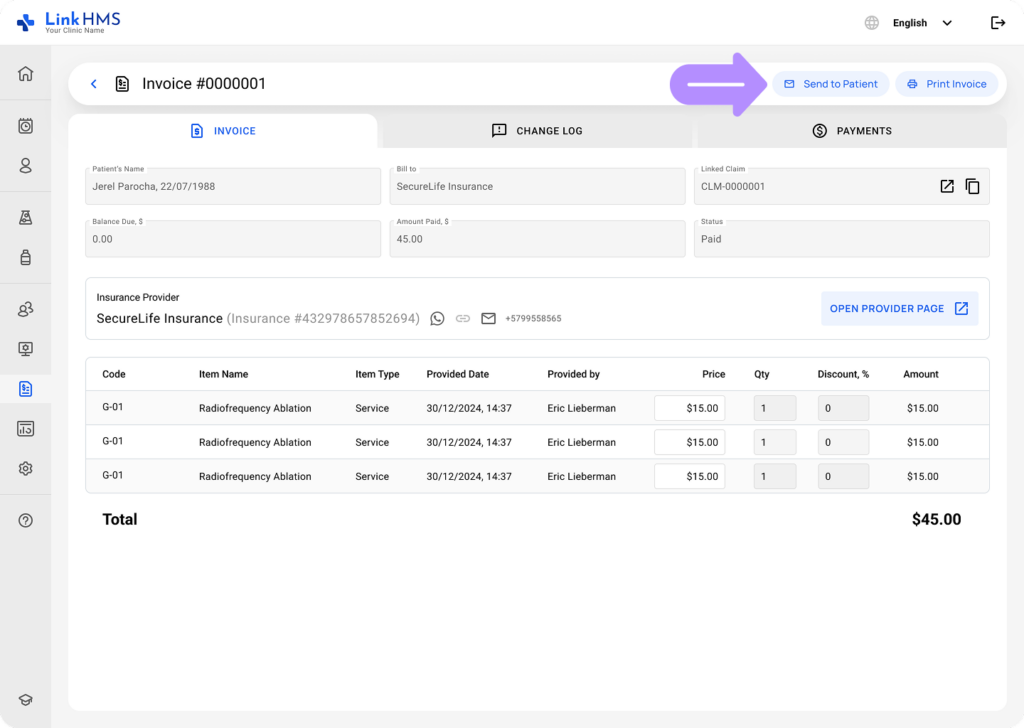Switch to the CHANGE LOG tab
1024x728 pixels.
click(x=537, y=131)
